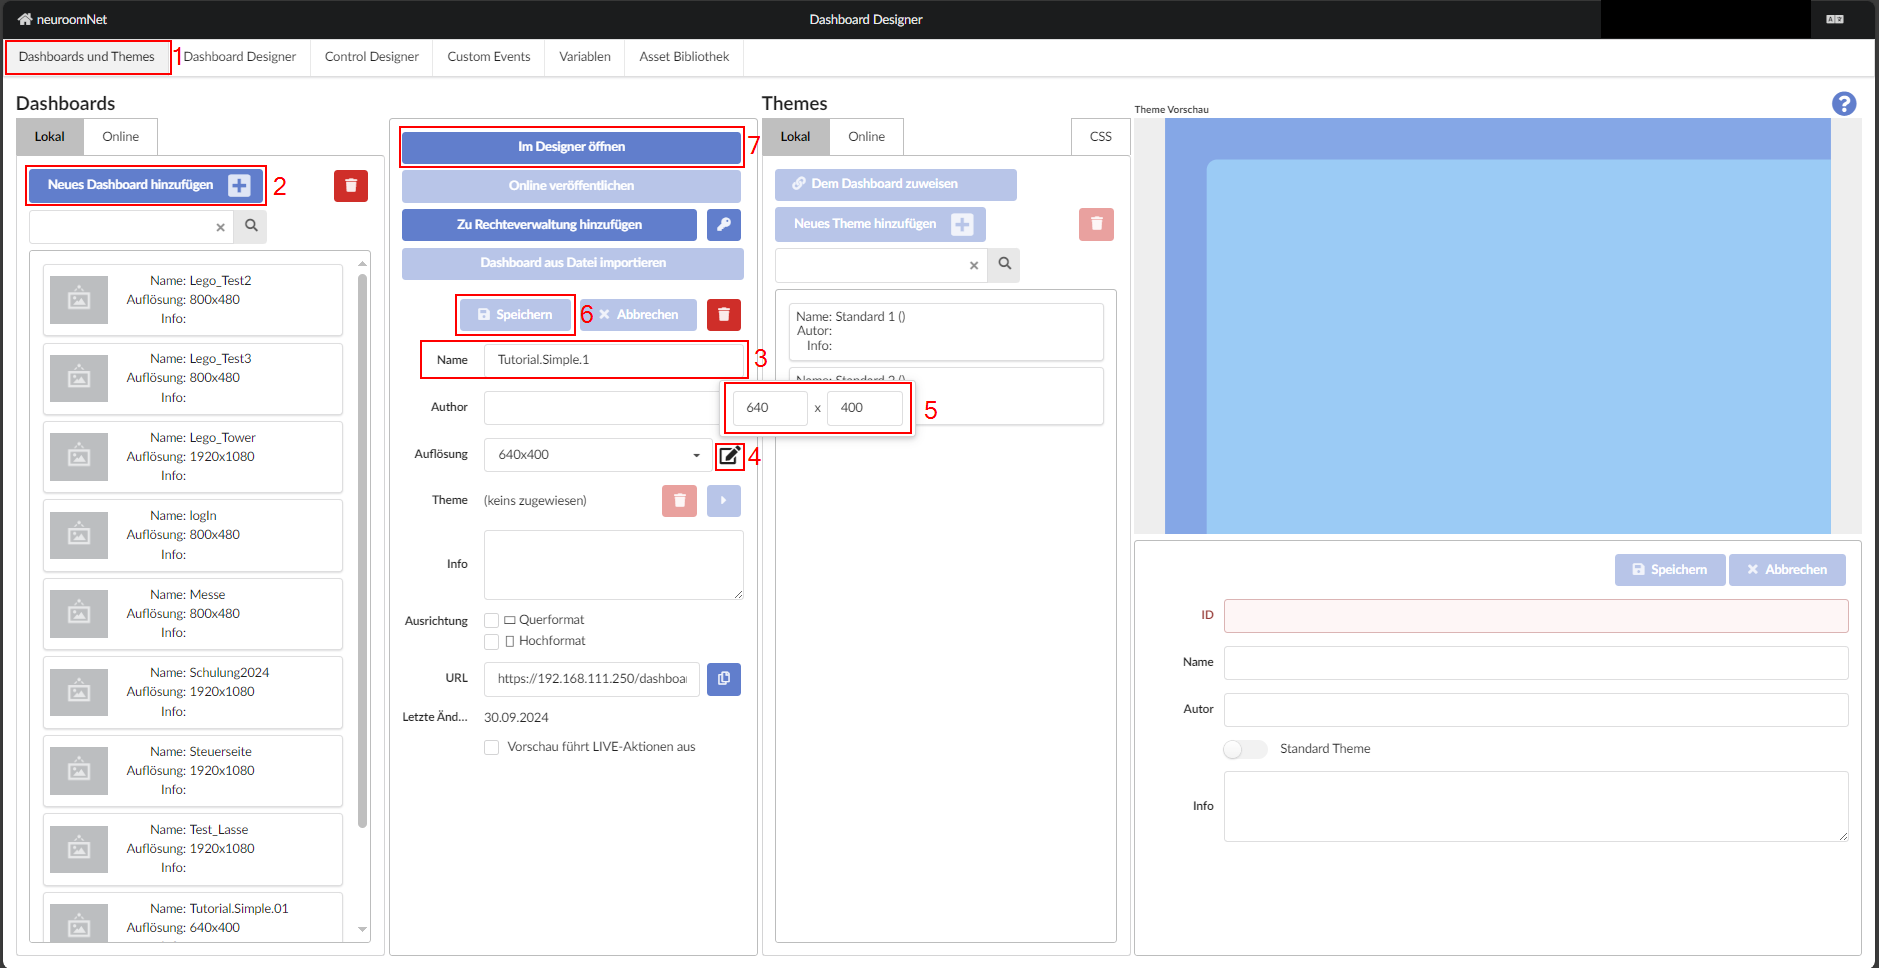The image size is (1879, 968).
Task: Click the red trash icon beside Abbrechen
Action: (723, 315)
